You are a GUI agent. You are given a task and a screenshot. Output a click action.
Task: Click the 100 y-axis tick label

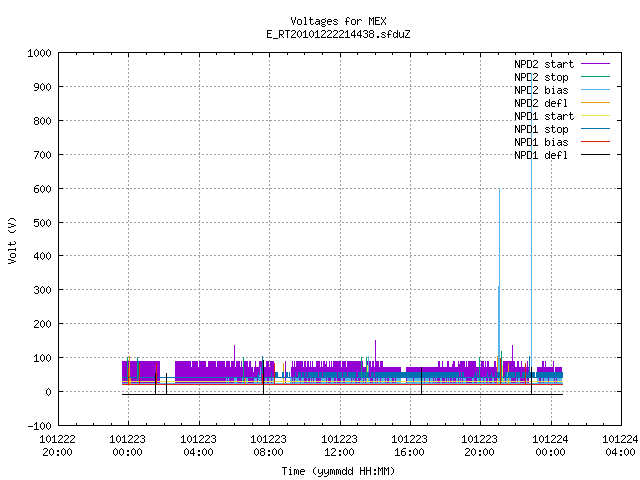tap(42, 358)
